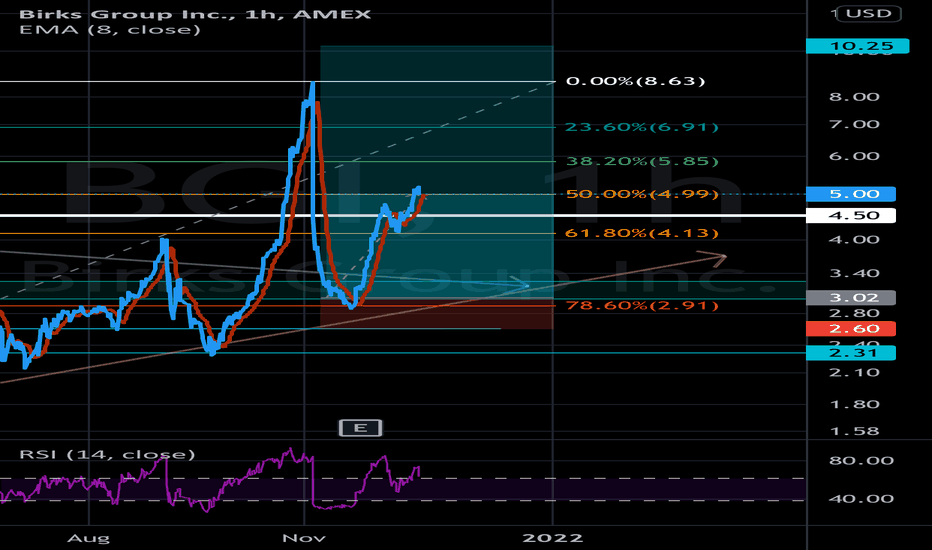
Task: Click the EMA (8, close) indicator legend
Action: click(109, 30)
